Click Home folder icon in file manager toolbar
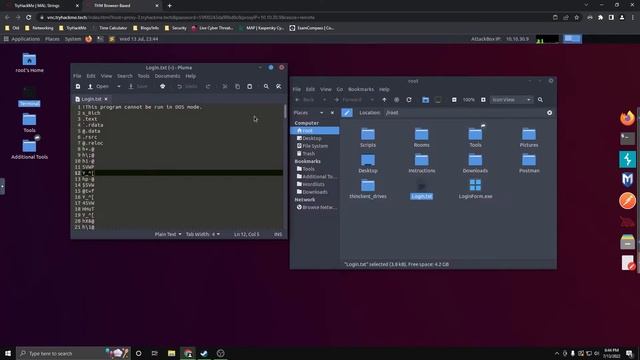Image resolution: width=640 pixels, height=360 pixels. coord(425,100)
